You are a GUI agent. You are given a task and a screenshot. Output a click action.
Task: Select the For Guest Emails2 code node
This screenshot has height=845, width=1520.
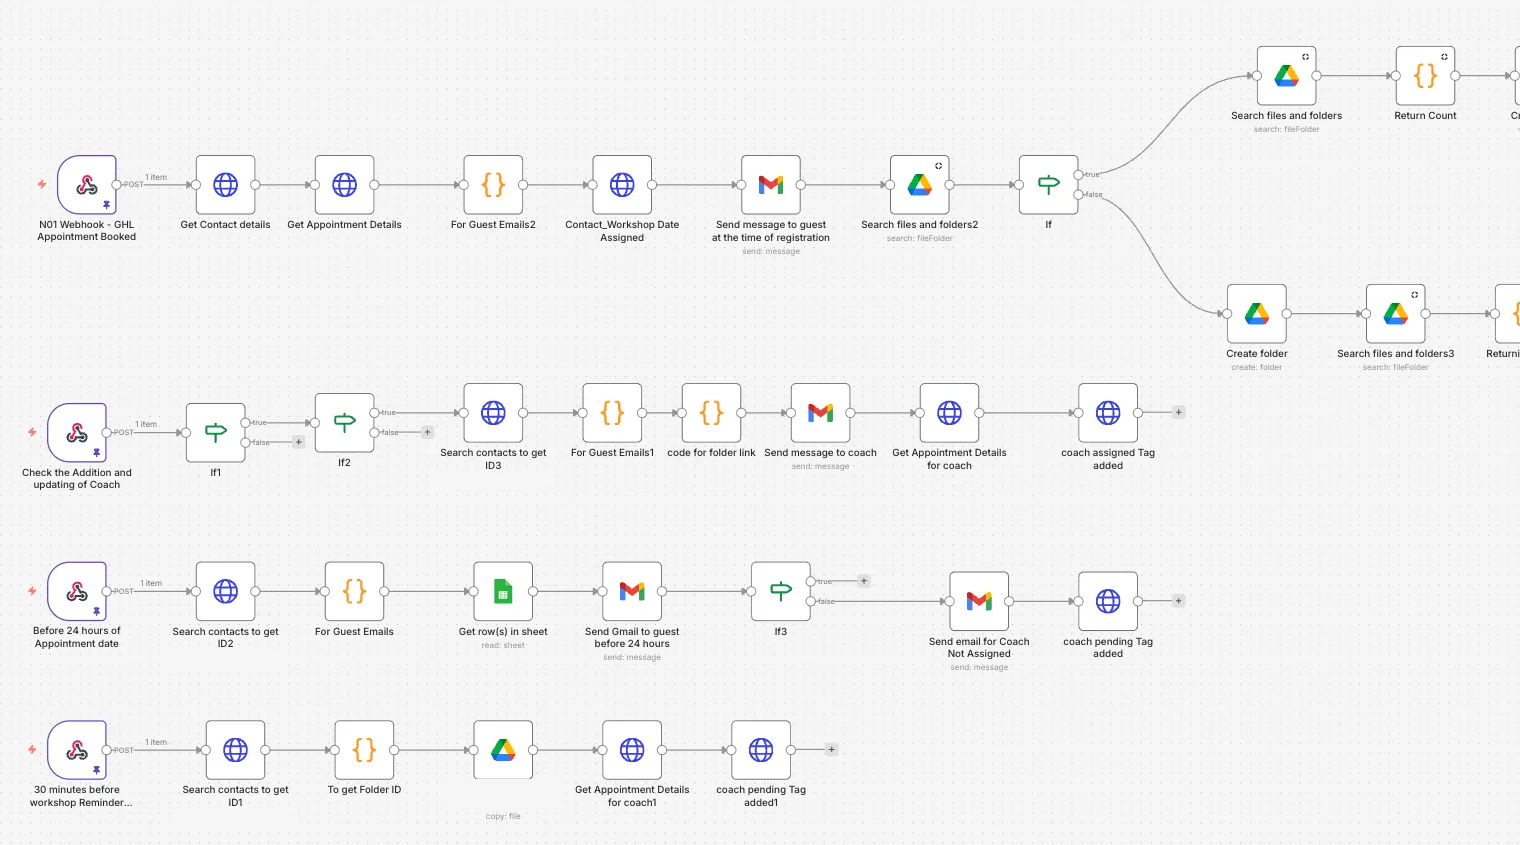493,184
